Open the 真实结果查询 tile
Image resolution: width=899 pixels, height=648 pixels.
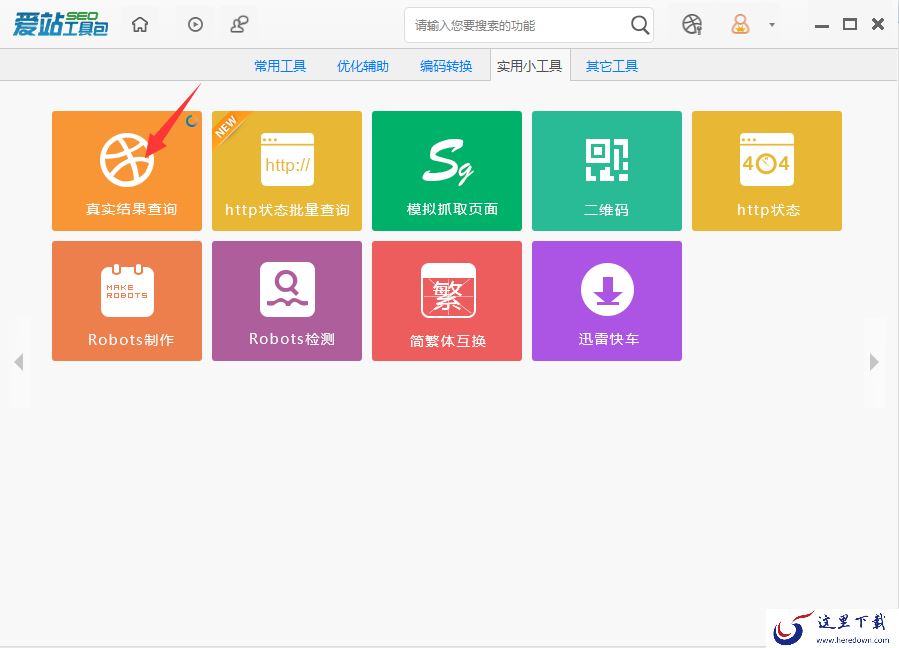click(127, 171)
